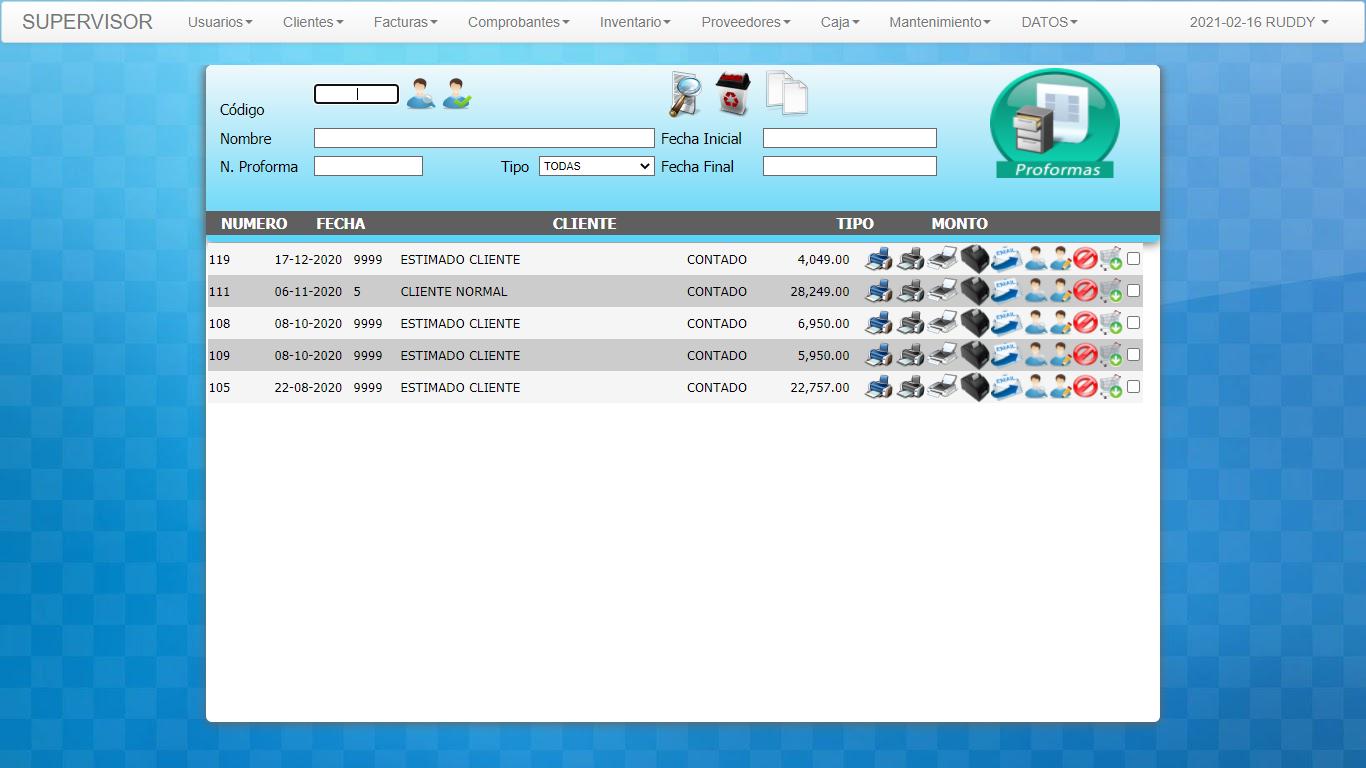
Task: Click the shopping cart icon for proforma 105
Action: 1110,388
